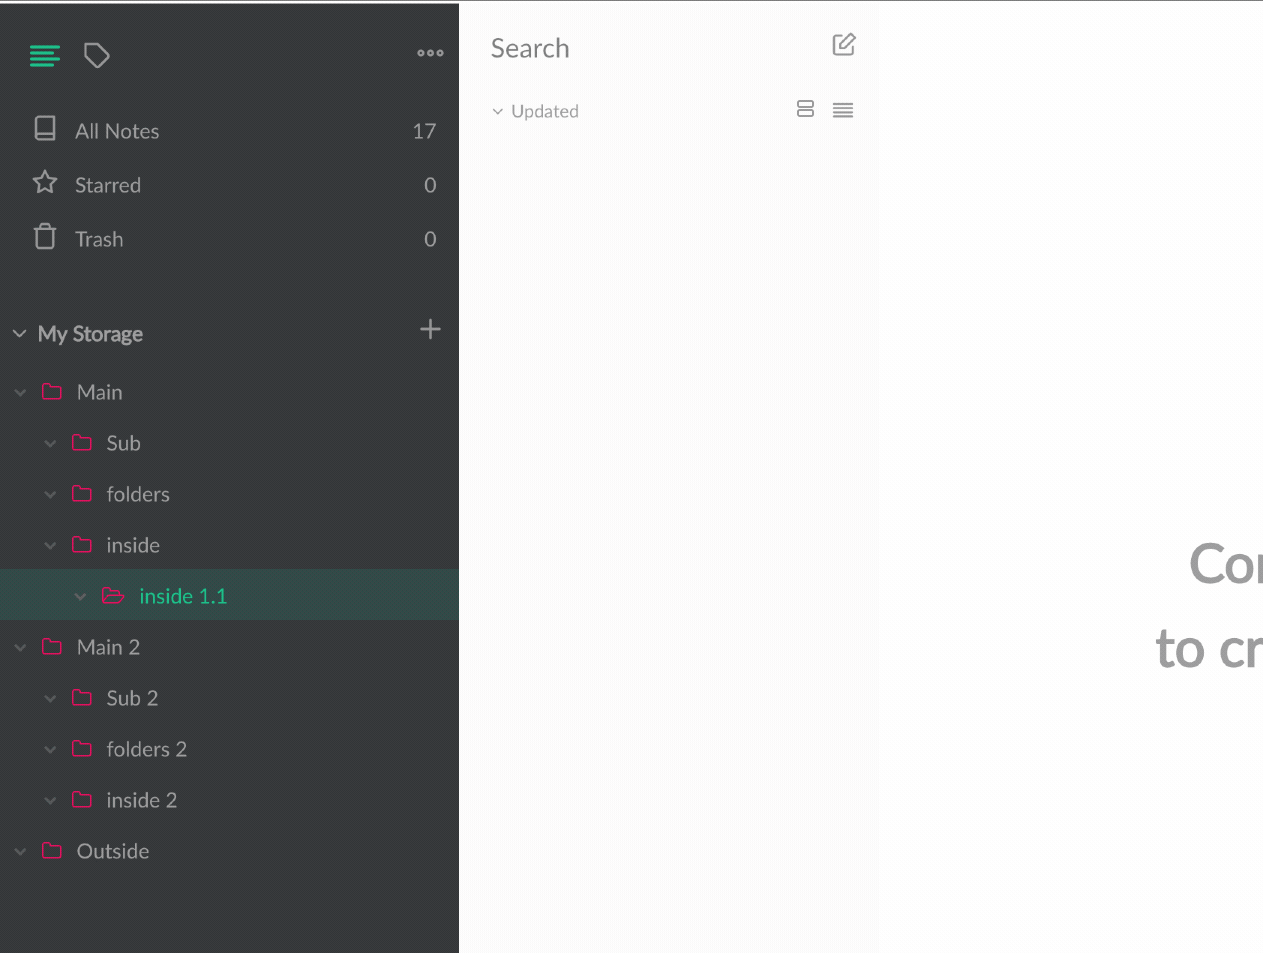This screenshot has height=953, width=1263.
Task: Open the notes list view icon
Action: (45, 56)
